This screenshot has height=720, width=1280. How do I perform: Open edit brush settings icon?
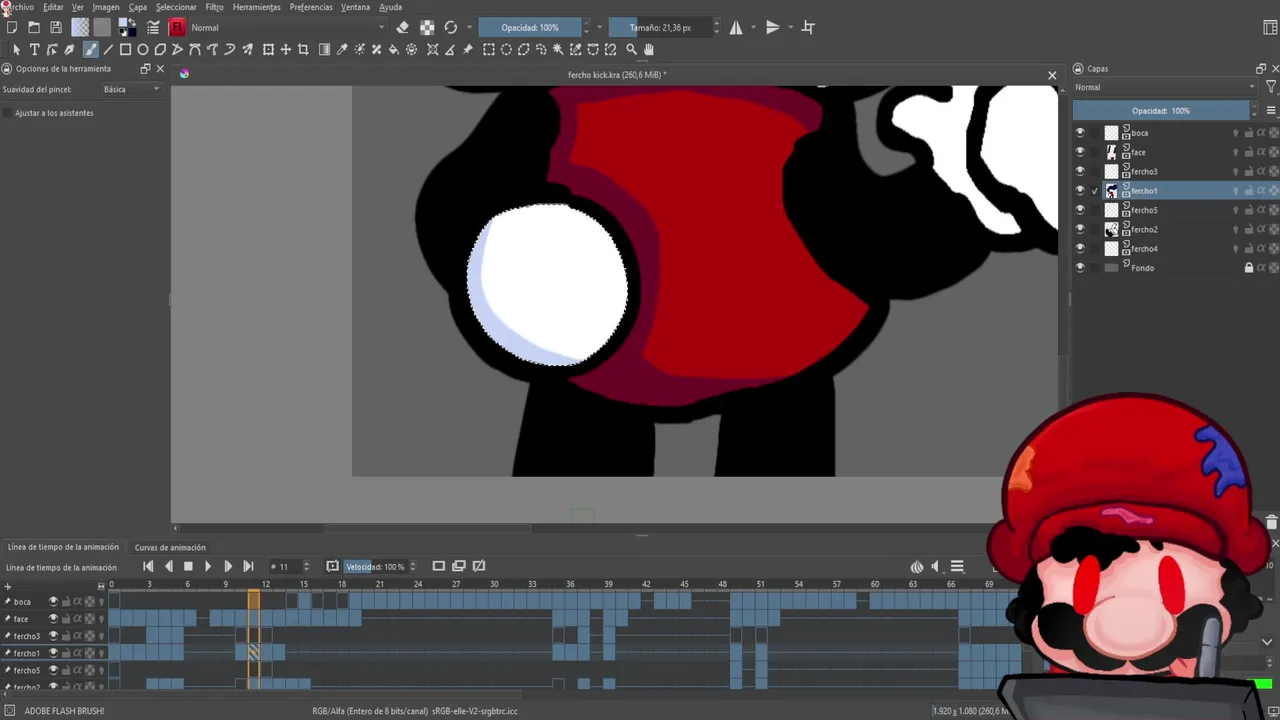[x=153, y=28]
